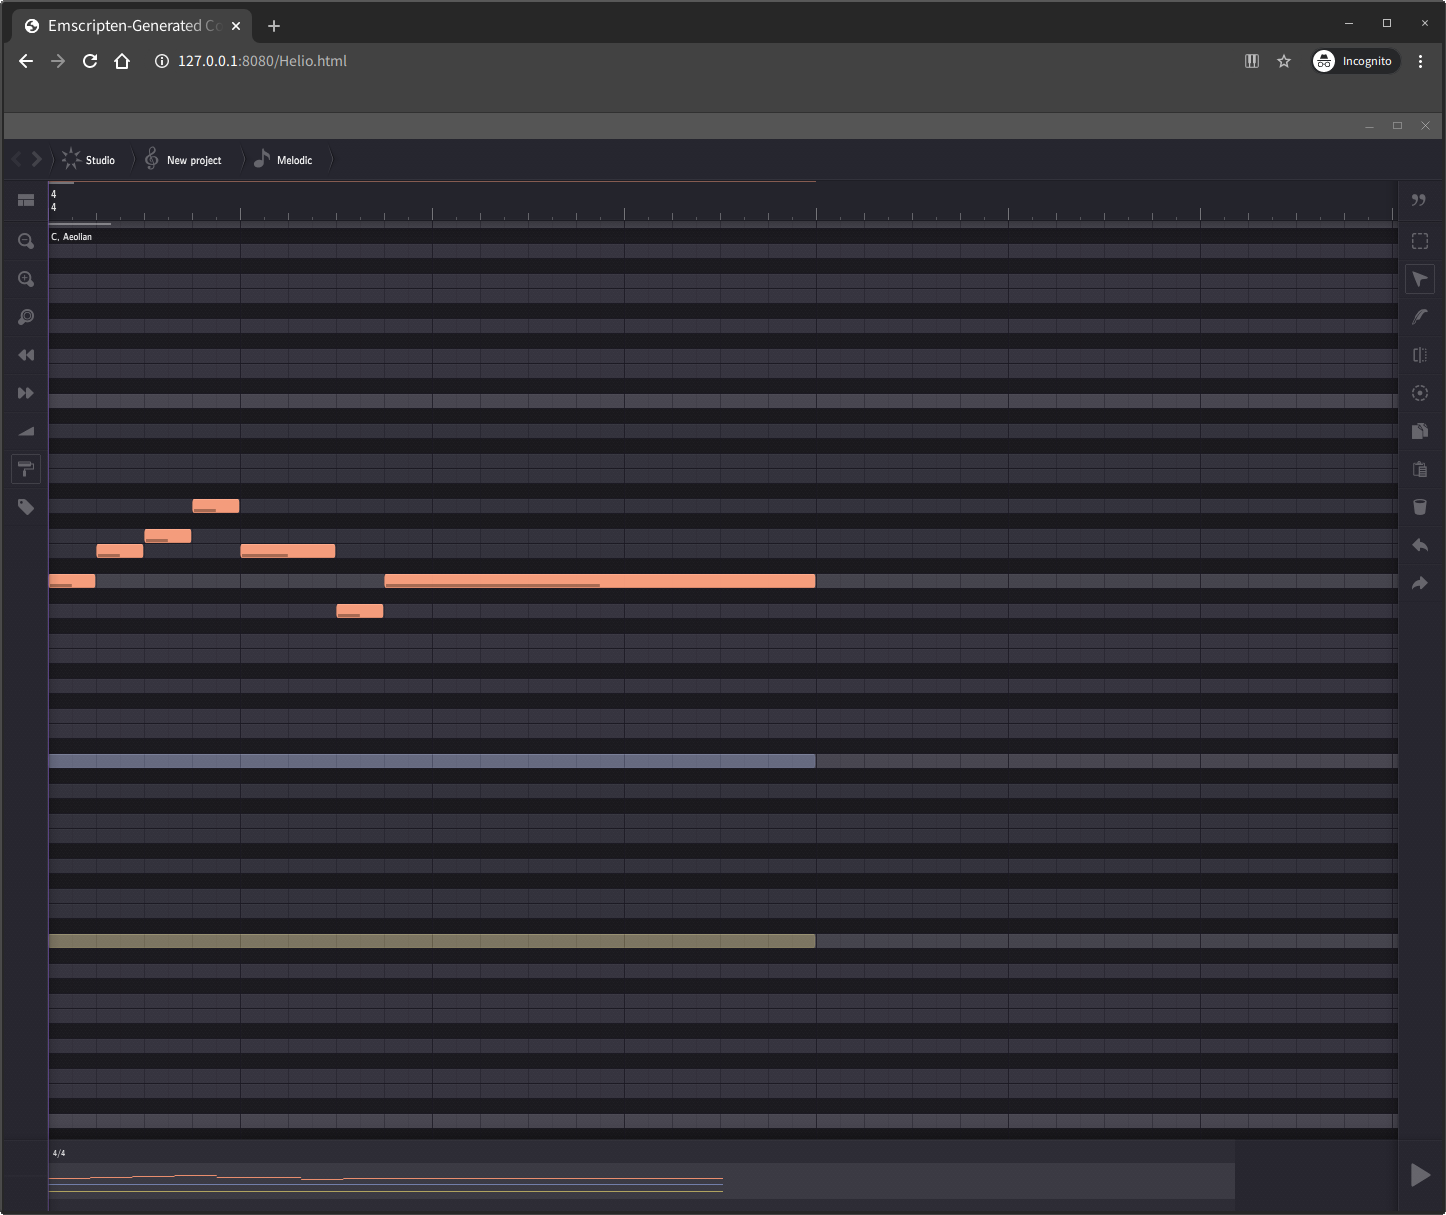Go forward in browser history
Screen dimensions: 1446x1215
point(58,61)
